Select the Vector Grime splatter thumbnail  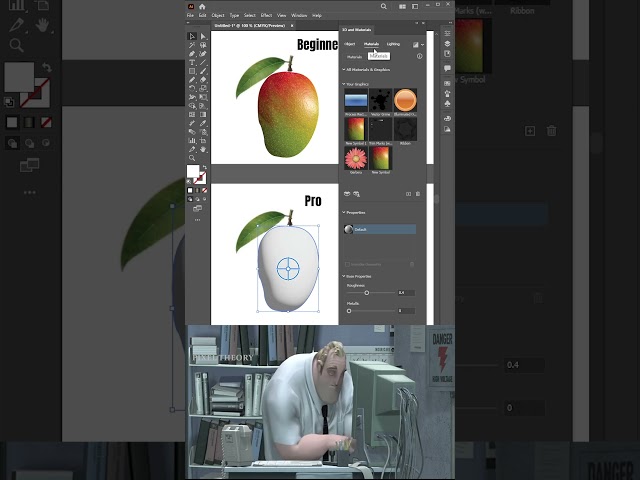(x=380, y=100)
